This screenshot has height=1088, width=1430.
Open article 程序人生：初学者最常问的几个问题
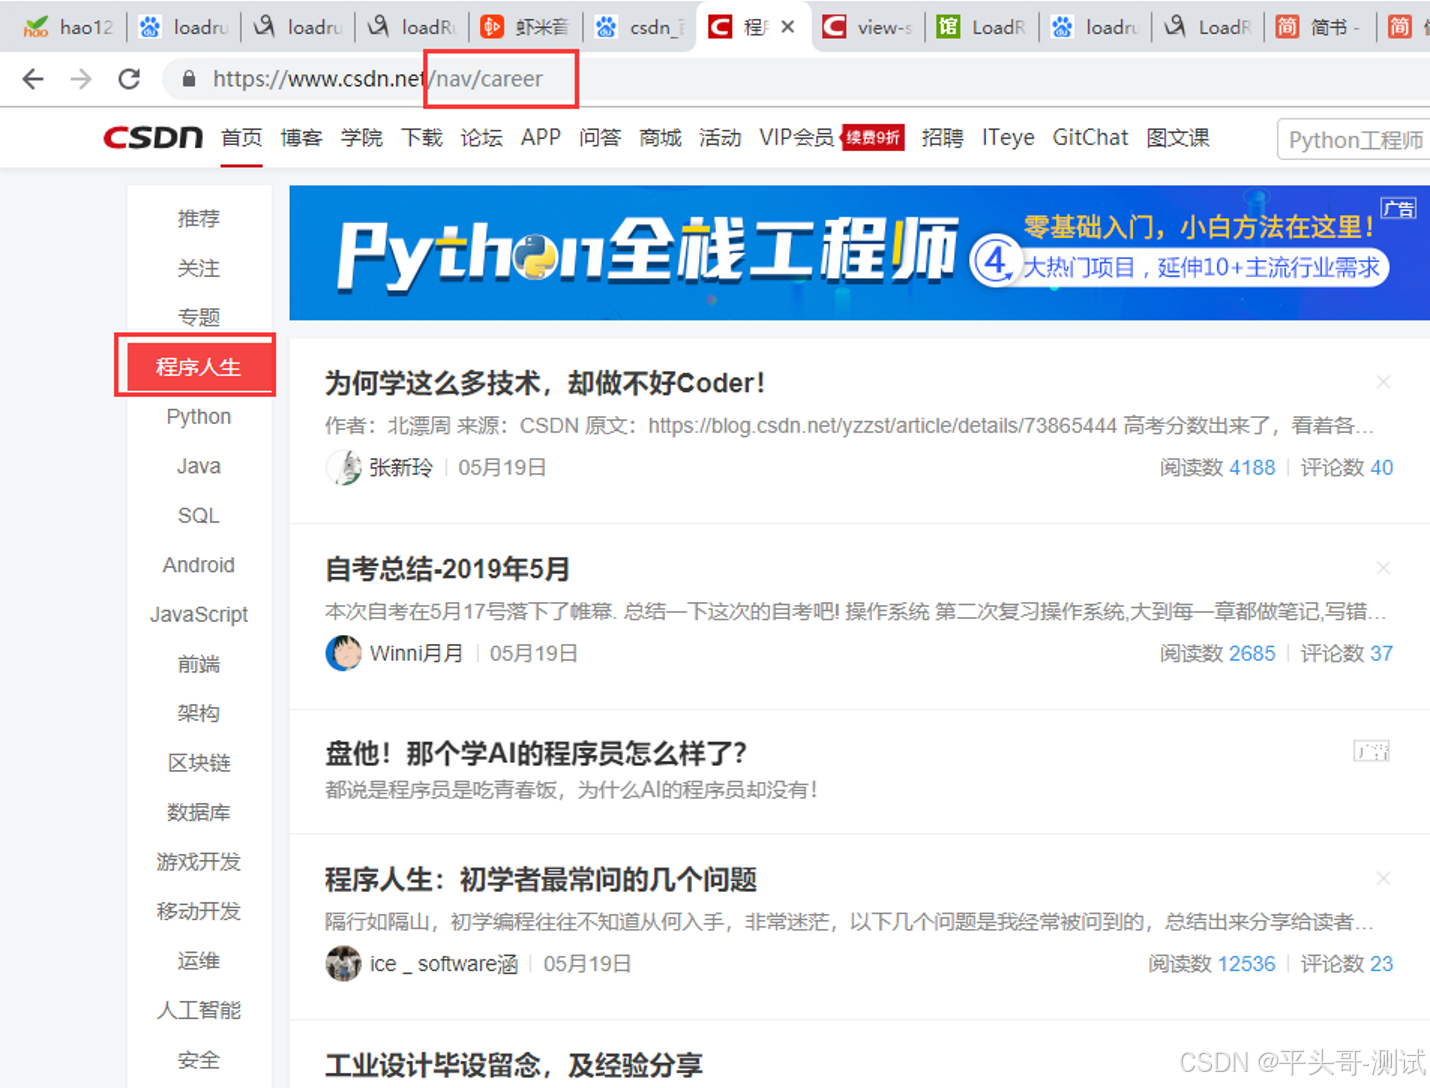pyautogui.click(x=541, y=879)
